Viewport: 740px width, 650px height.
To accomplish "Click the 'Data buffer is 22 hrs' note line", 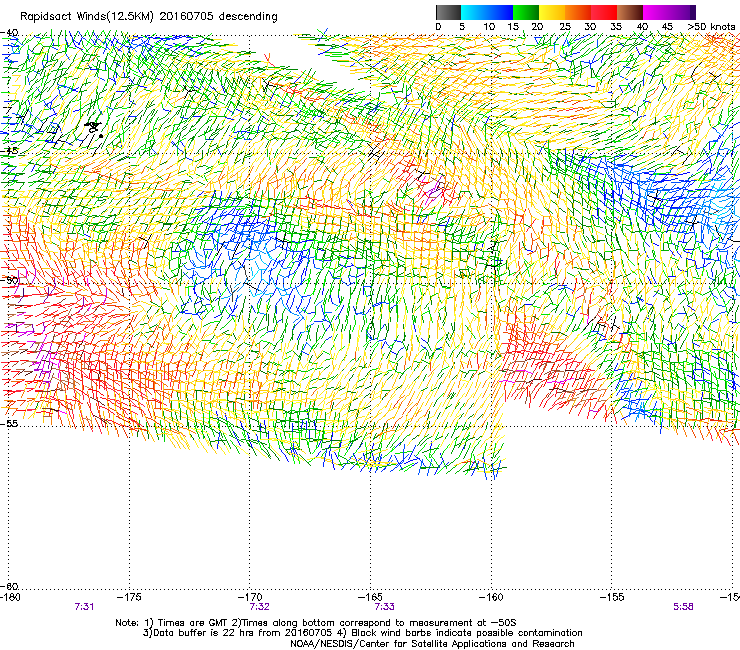I will [x=362, y=633].
